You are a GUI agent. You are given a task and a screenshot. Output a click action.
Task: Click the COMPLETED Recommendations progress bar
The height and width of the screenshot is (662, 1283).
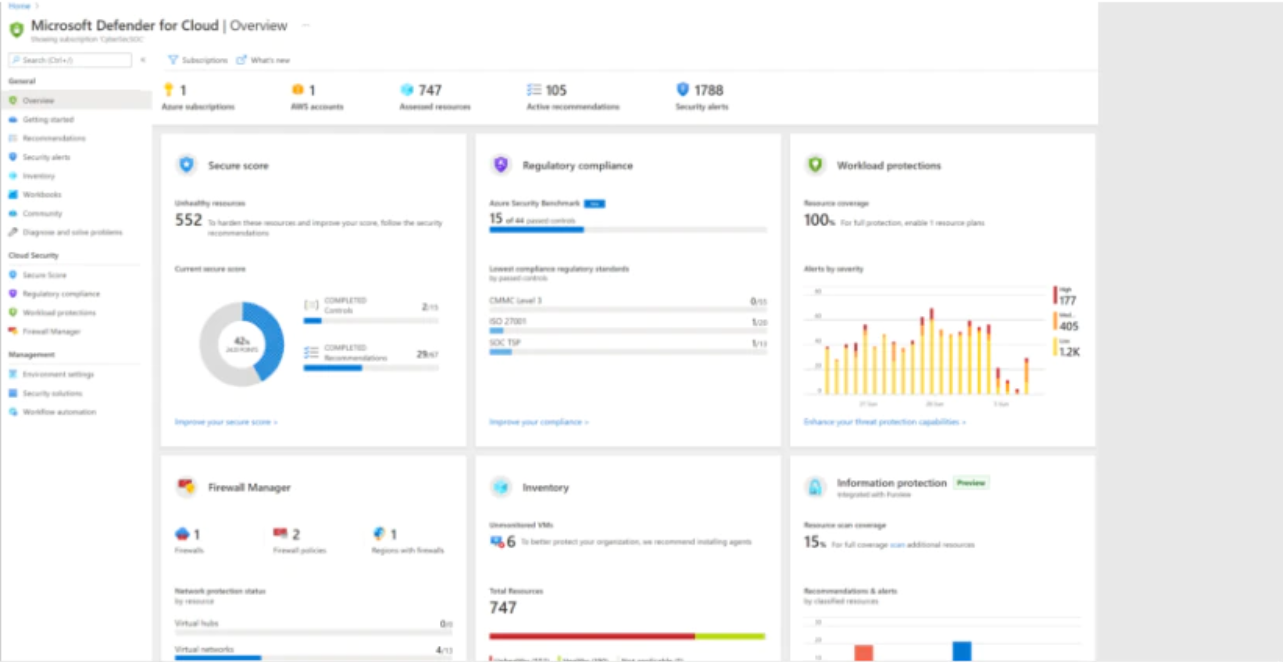coord(371,368)
